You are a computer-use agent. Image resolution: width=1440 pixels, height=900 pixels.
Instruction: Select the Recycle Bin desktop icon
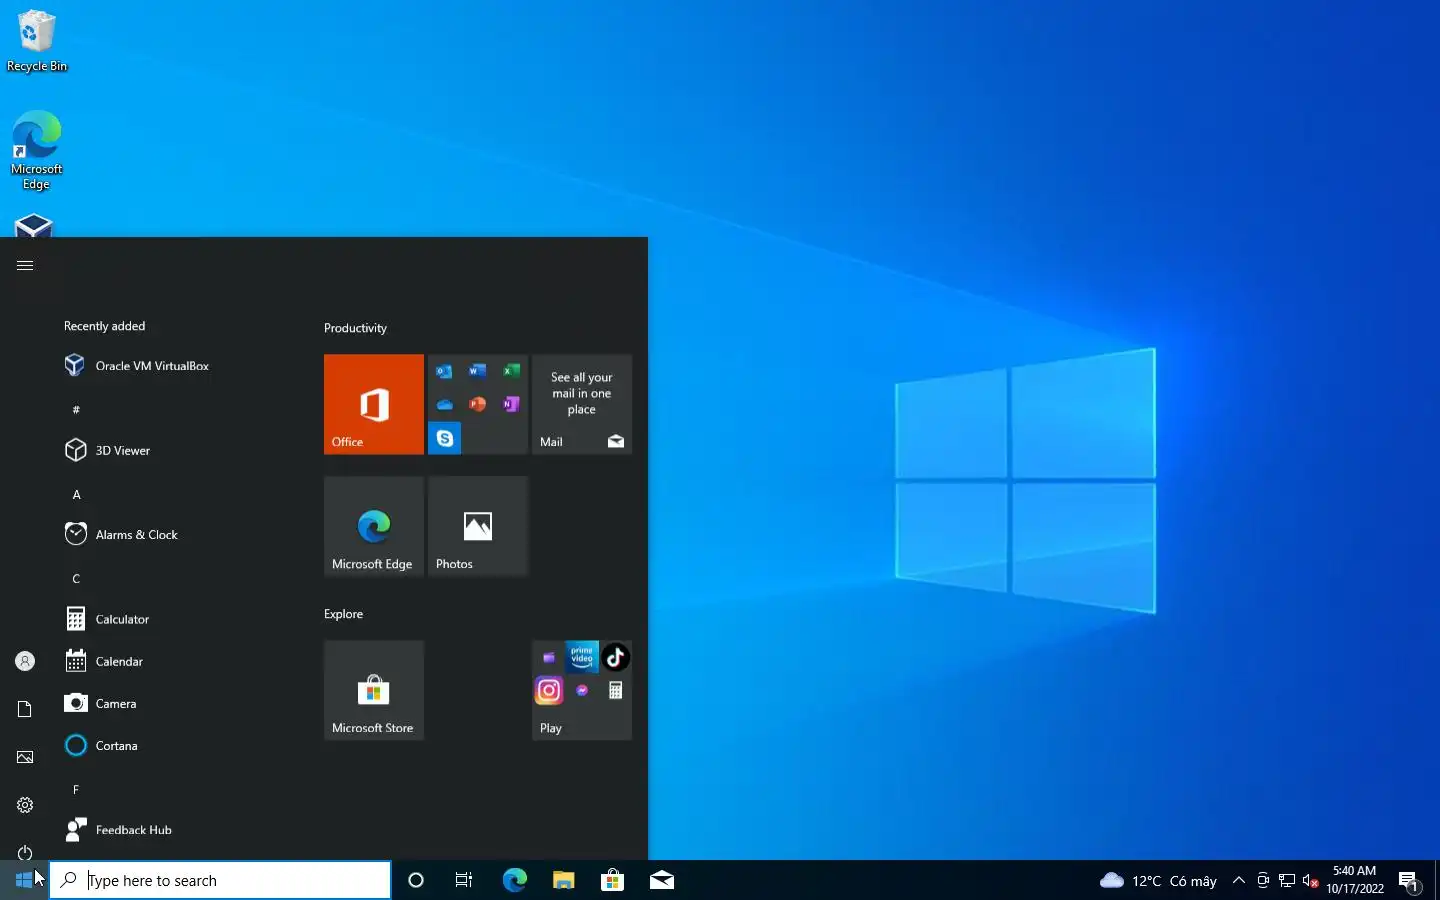[x=37, y=41]
